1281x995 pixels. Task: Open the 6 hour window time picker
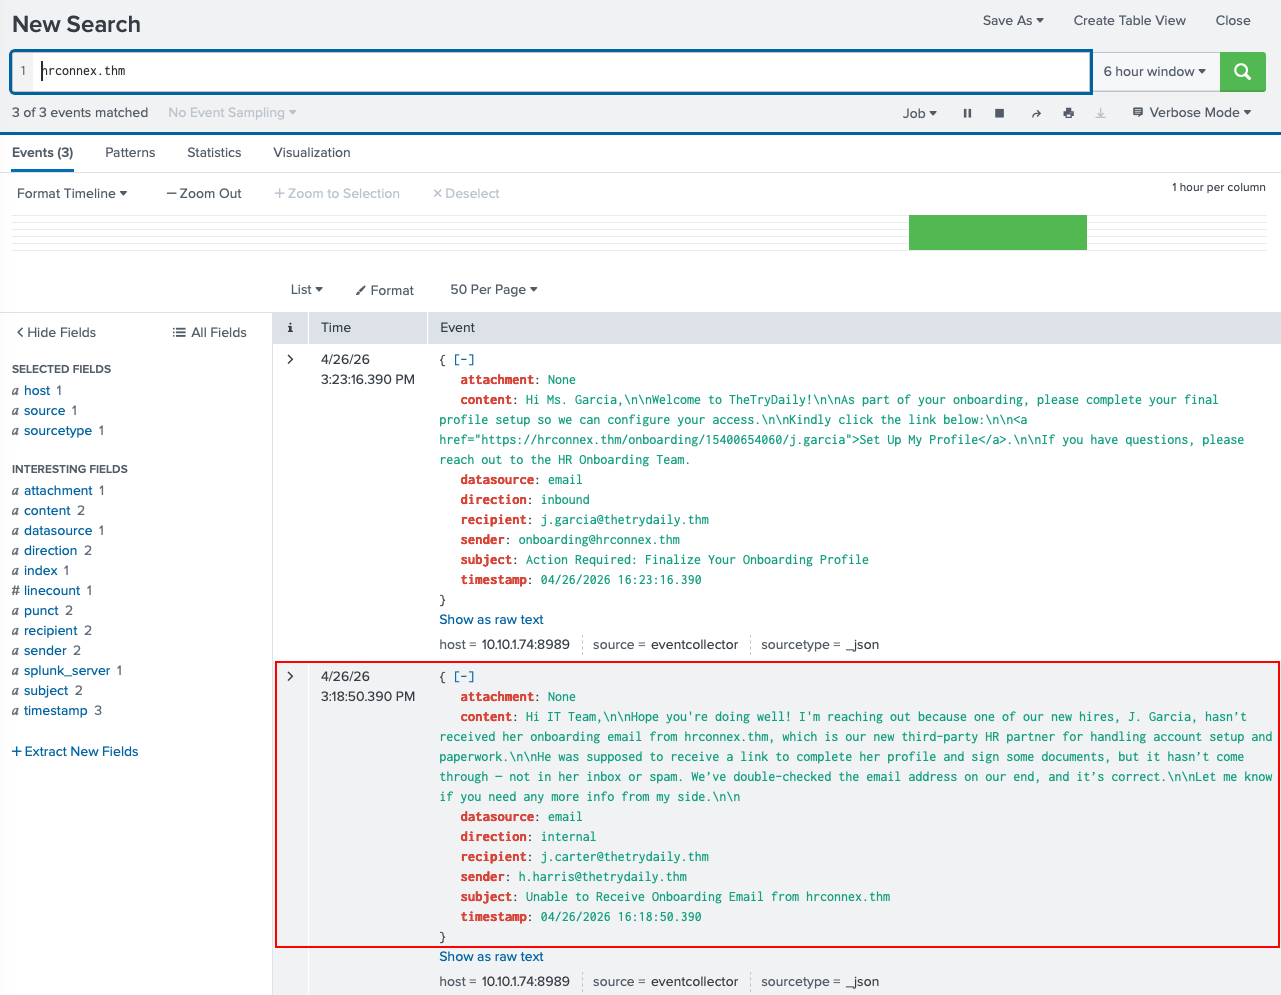(x=1155, y=71)
